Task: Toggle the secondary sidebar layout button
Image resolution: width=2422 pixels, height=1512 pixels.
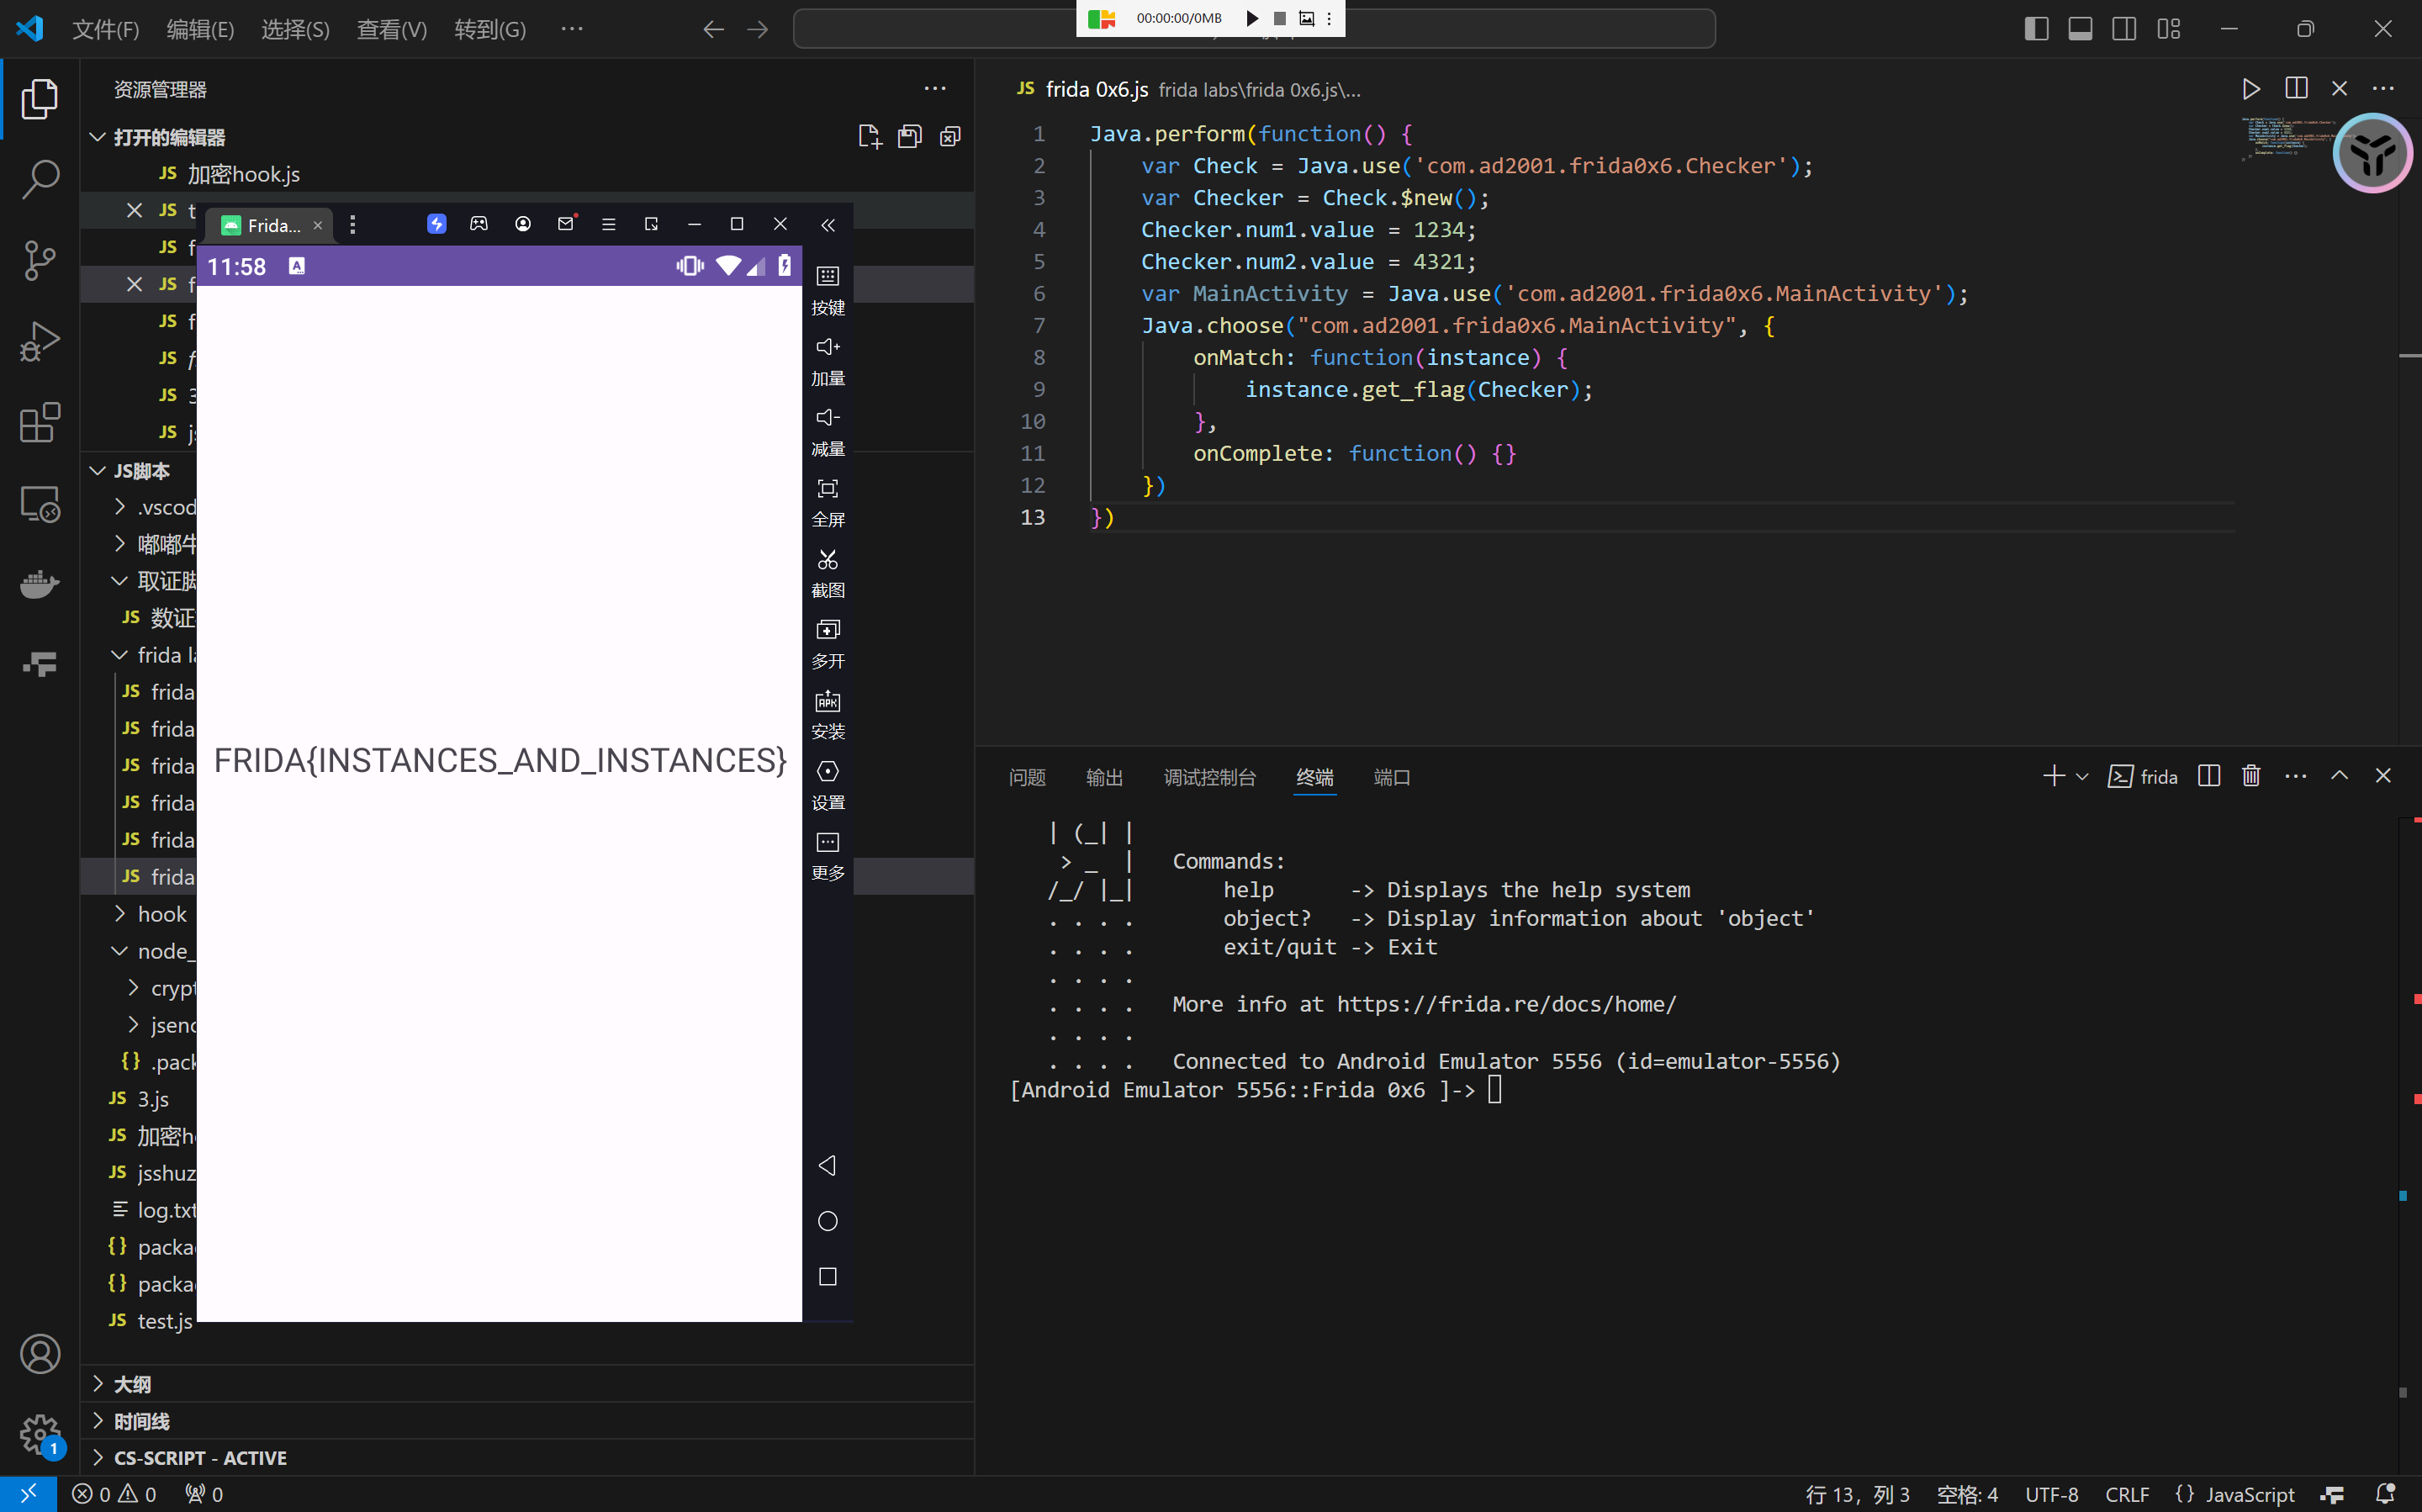Action: click(2124, 29)
